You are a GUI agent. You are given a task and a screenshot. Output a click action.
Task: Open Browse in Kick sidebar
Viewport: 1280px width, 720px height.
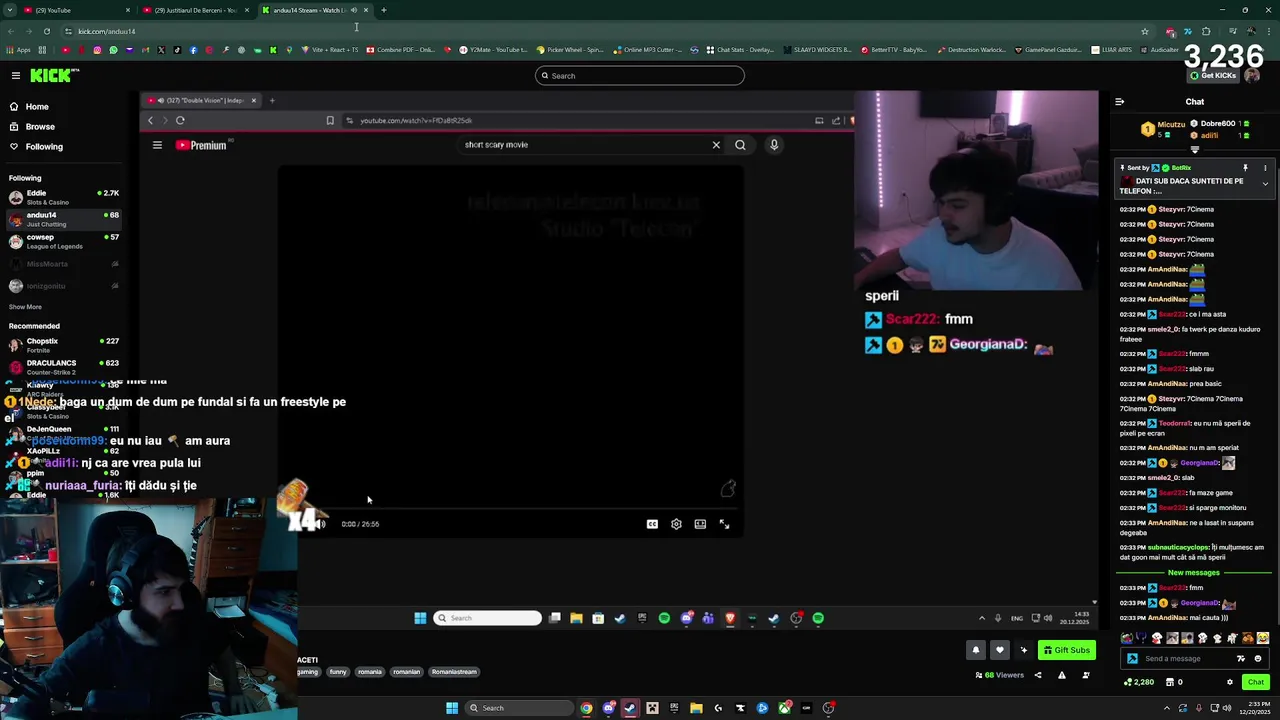[x=40, y=127]
